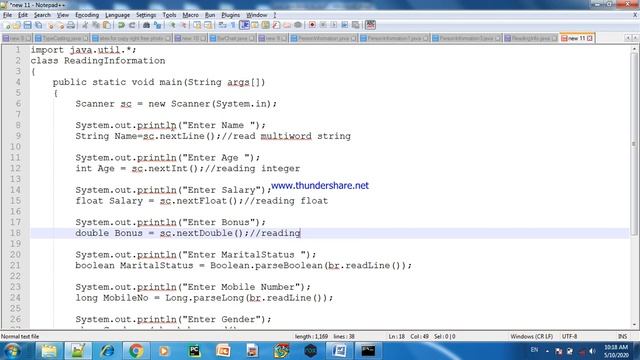The width and height of the screenshot is (640, 360).
Task: Redo the edit via toolbar
Action: pyautogui.click(x=132, y=25)
